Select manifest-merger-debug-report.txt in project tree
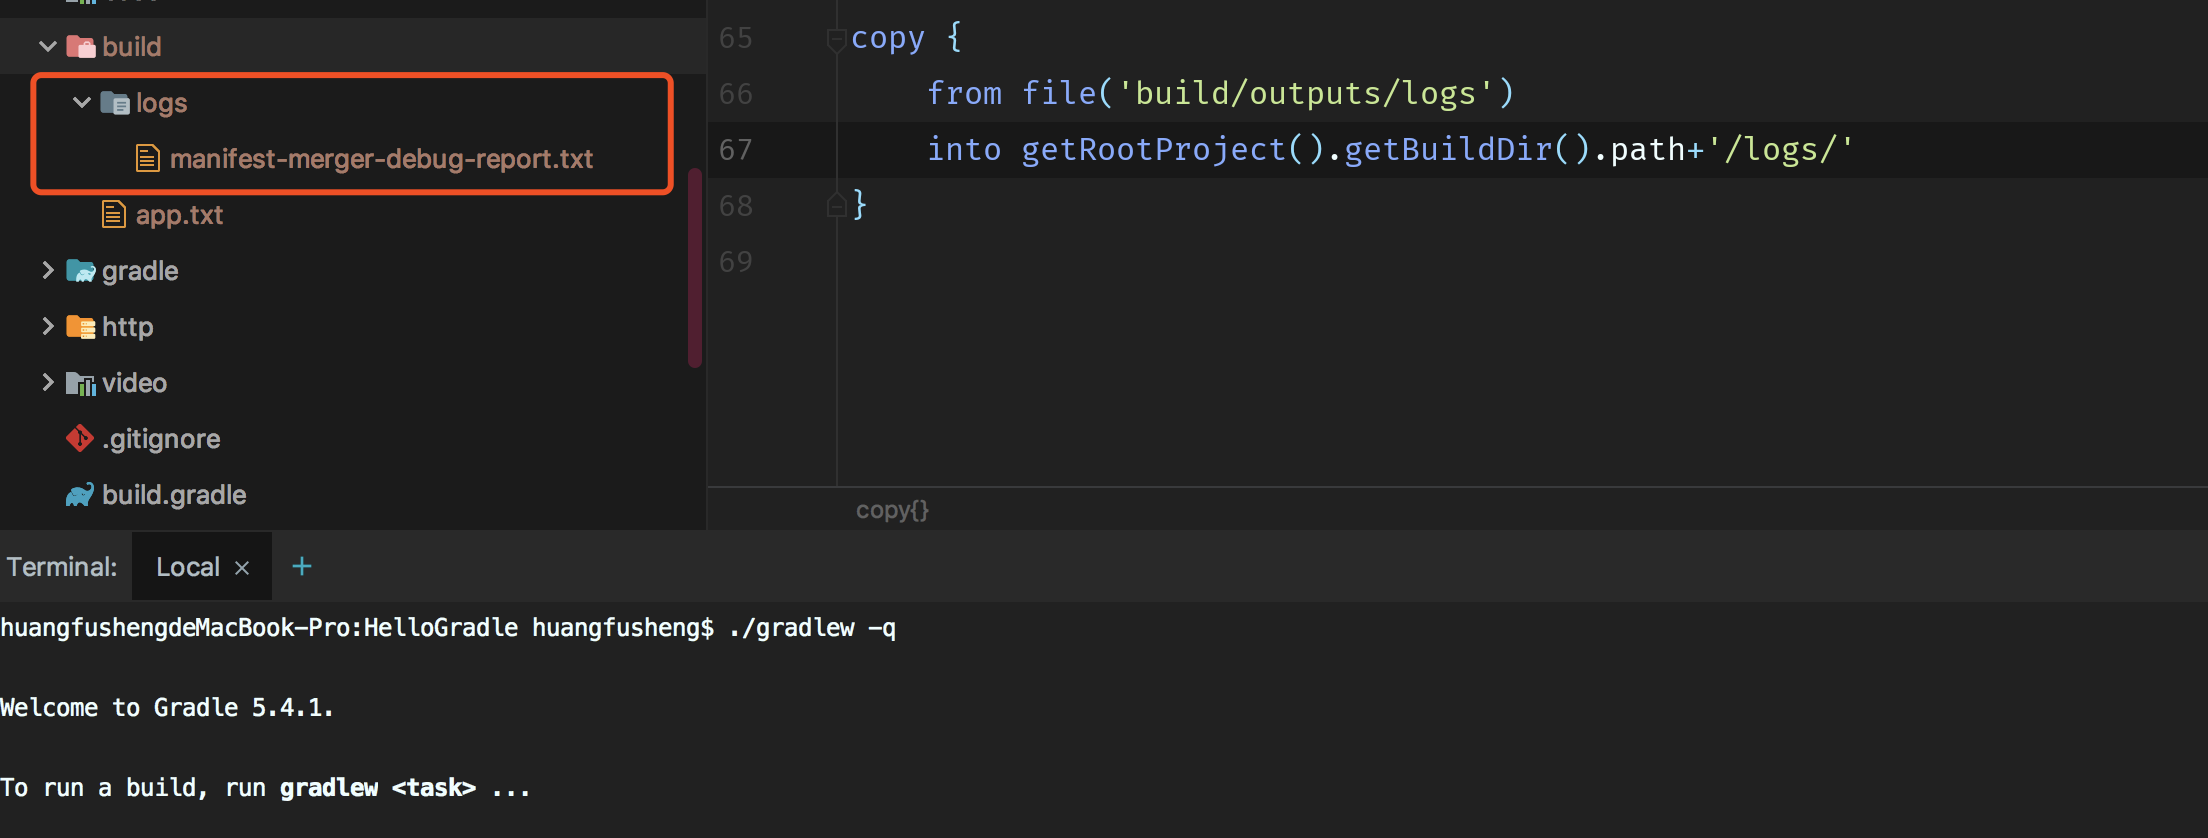2208x838 pixels. [x=381, y=158]
